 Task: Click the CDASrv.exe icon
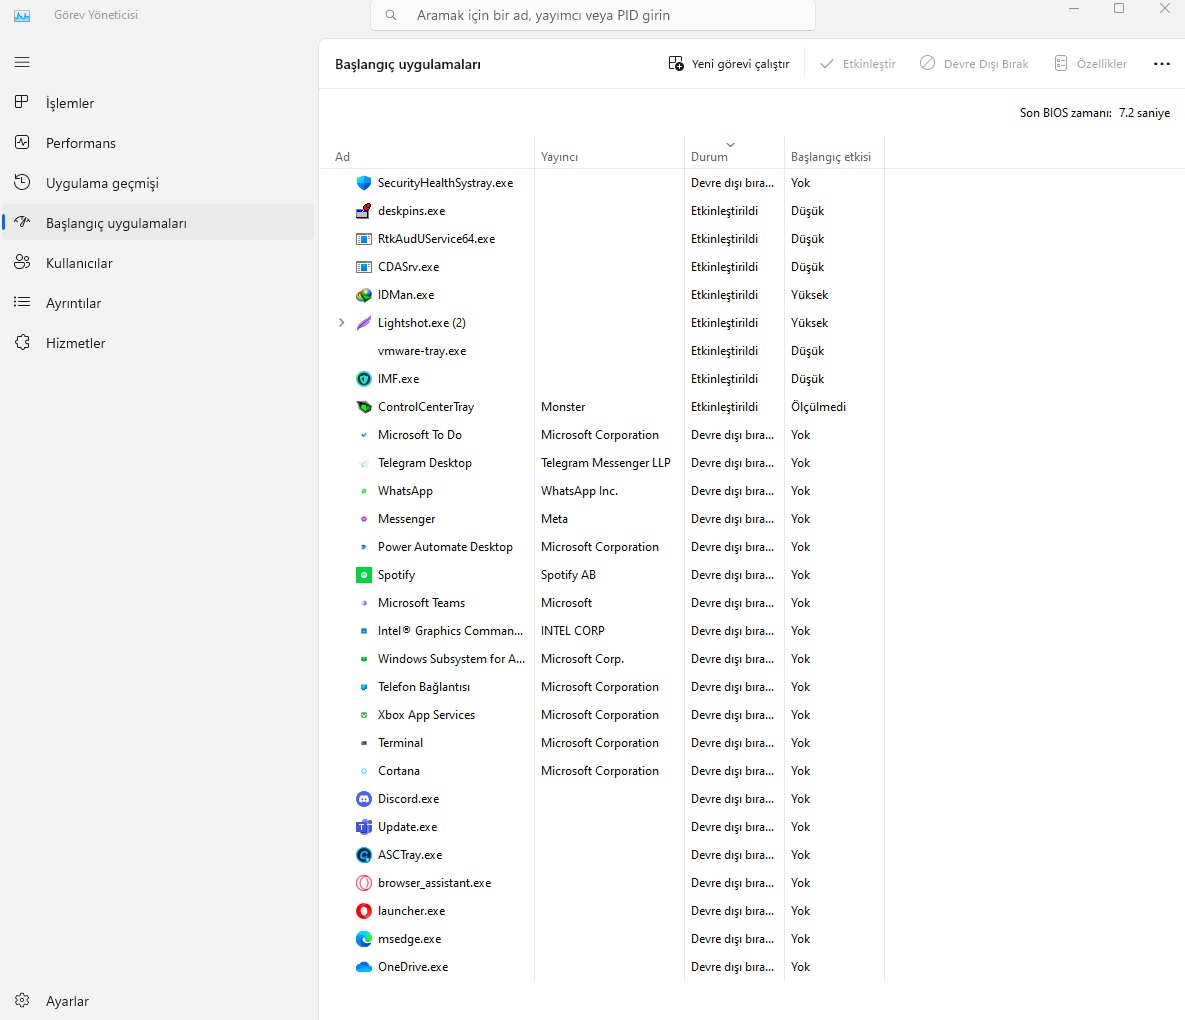[x=364, y=267]
